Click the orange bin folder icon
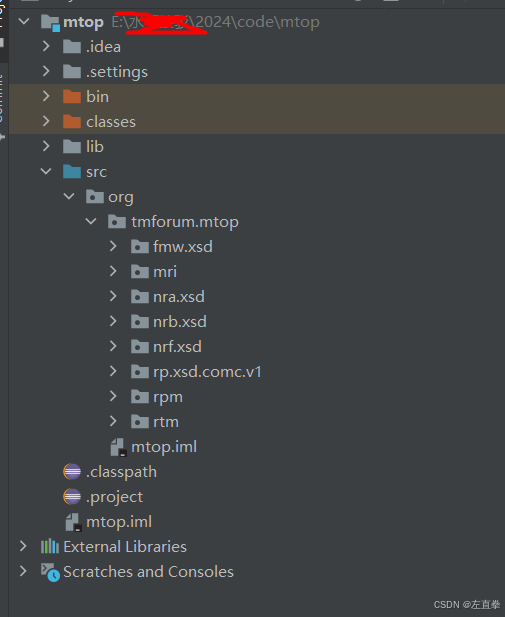Image resolution: width=505 pixels, height=617 pixels. (72, 96)
